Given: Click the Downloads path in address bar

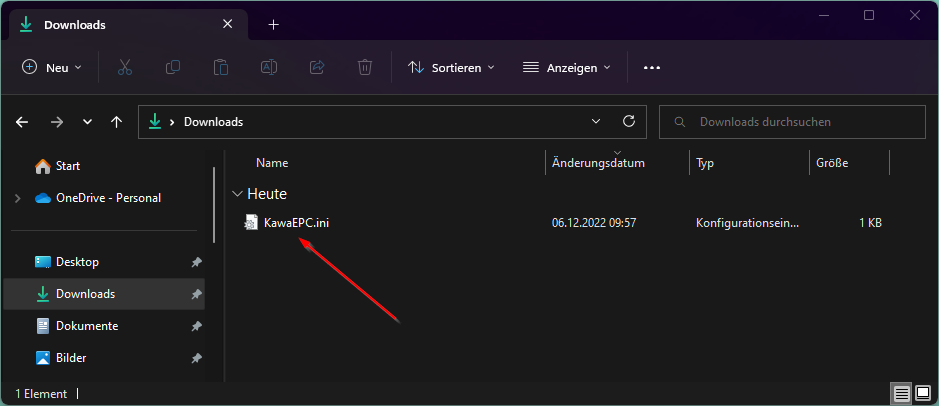Looking at the screenshot, I should pyautogui.click(x=213, y=122).
